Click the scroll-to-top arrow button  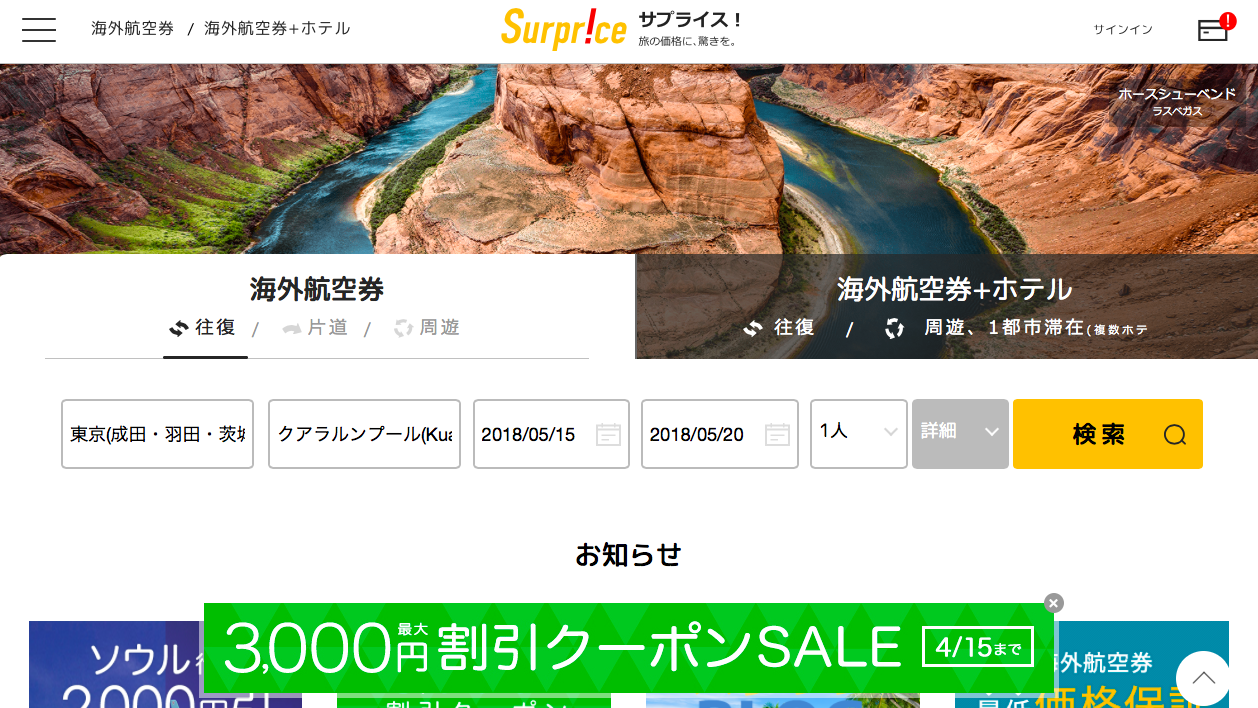click(x=1203, y=678)
